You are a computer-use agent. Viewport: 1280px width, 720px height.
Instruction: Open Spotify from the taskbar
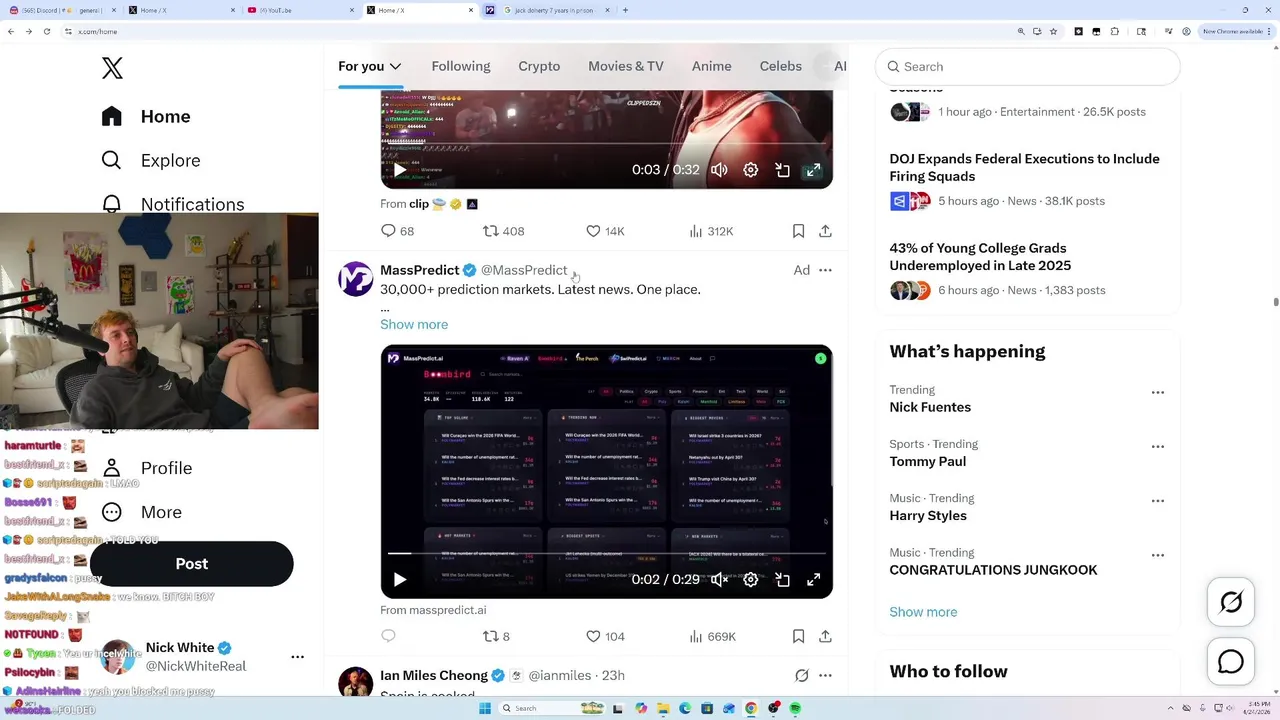click(796, 708)
